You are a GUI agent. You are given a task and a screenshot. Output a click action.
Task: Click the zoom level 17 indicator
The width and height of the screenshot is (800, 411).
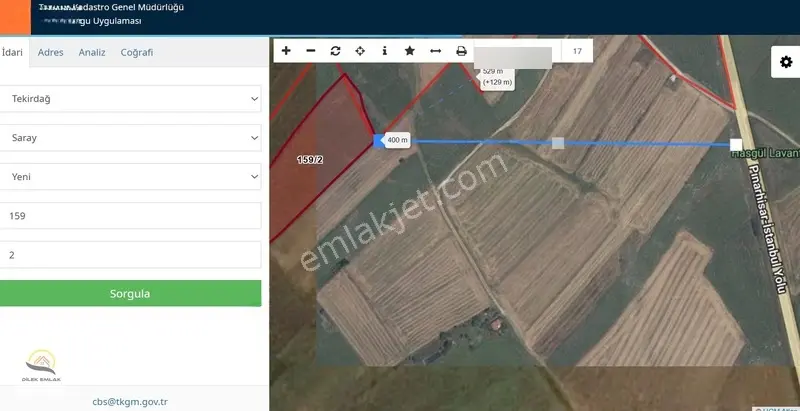click(x=577, y=51)
